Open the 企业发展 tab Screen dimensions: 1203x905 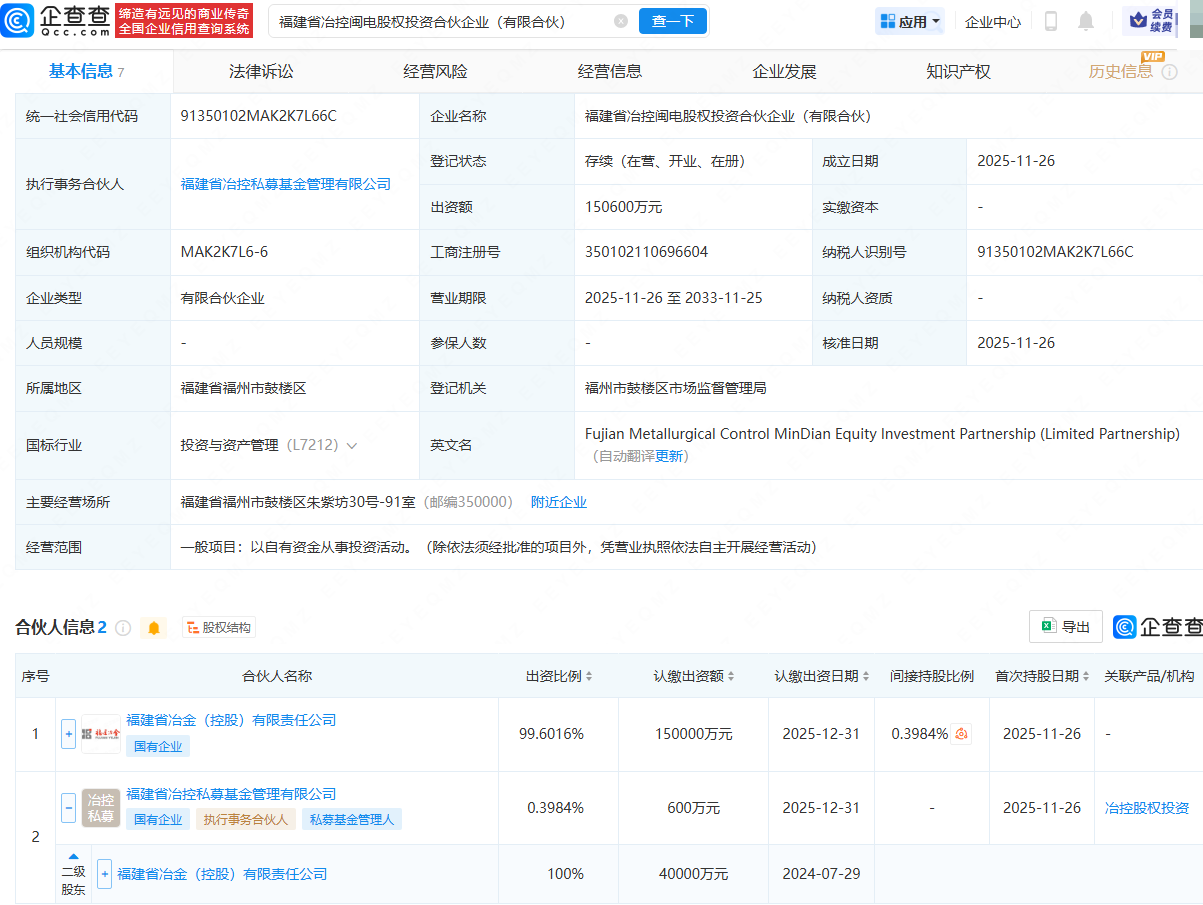pyautogui.click(x=787, y=70)
